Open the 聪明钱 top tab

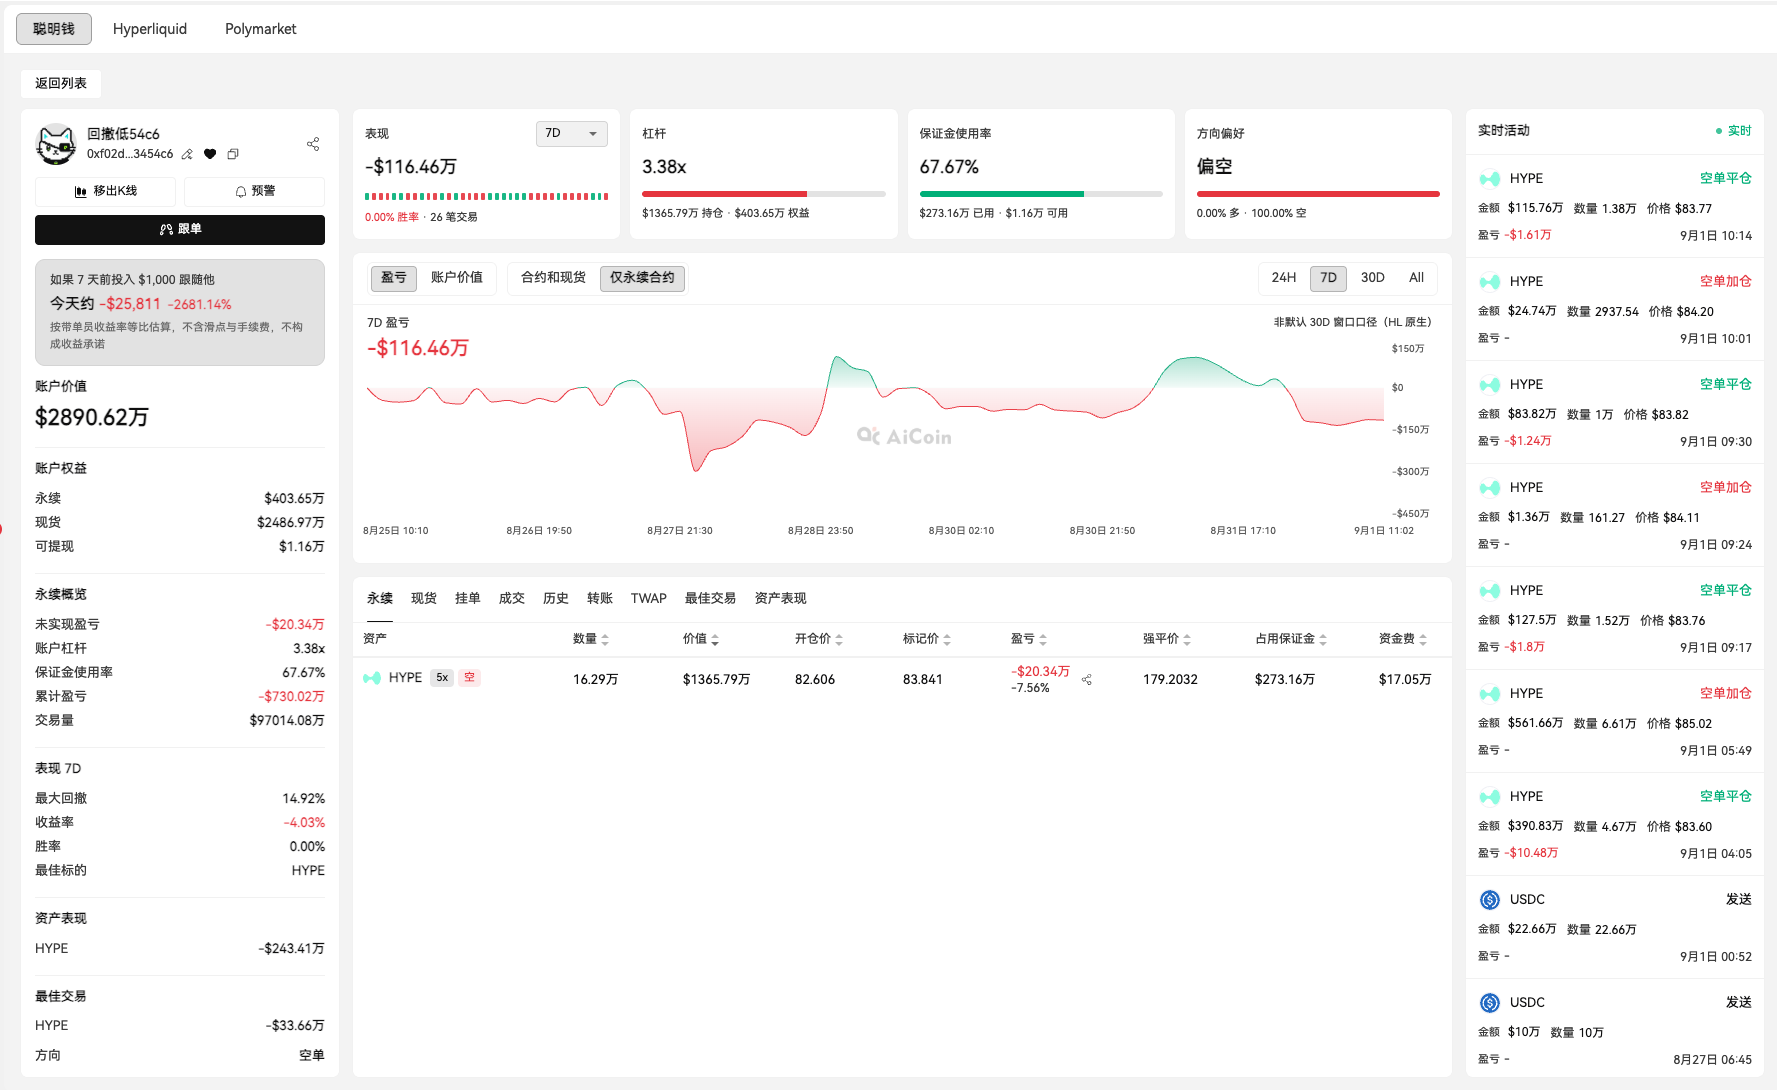point(54,29)
